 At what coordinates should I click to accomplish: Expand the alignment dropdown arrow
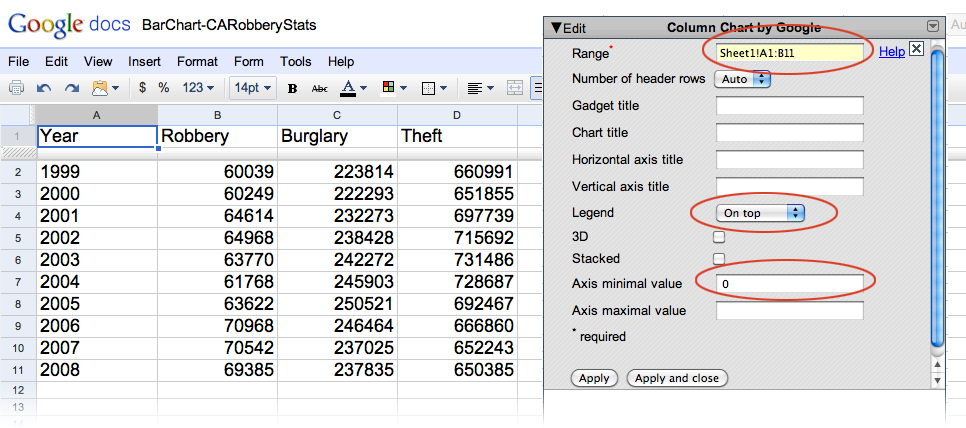pyautogui.click(x=490, y=89)
